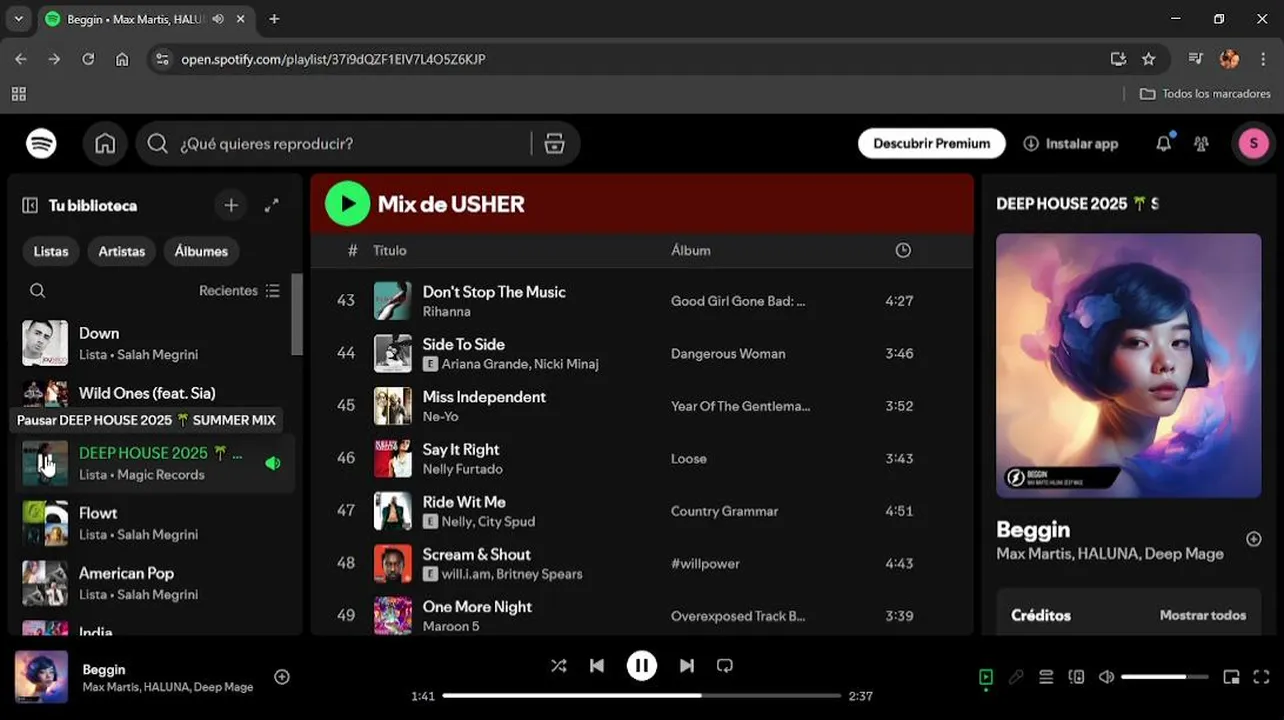Open friends activity icon
Viewport: 1284px width, 720px height.
point(1201,144)
